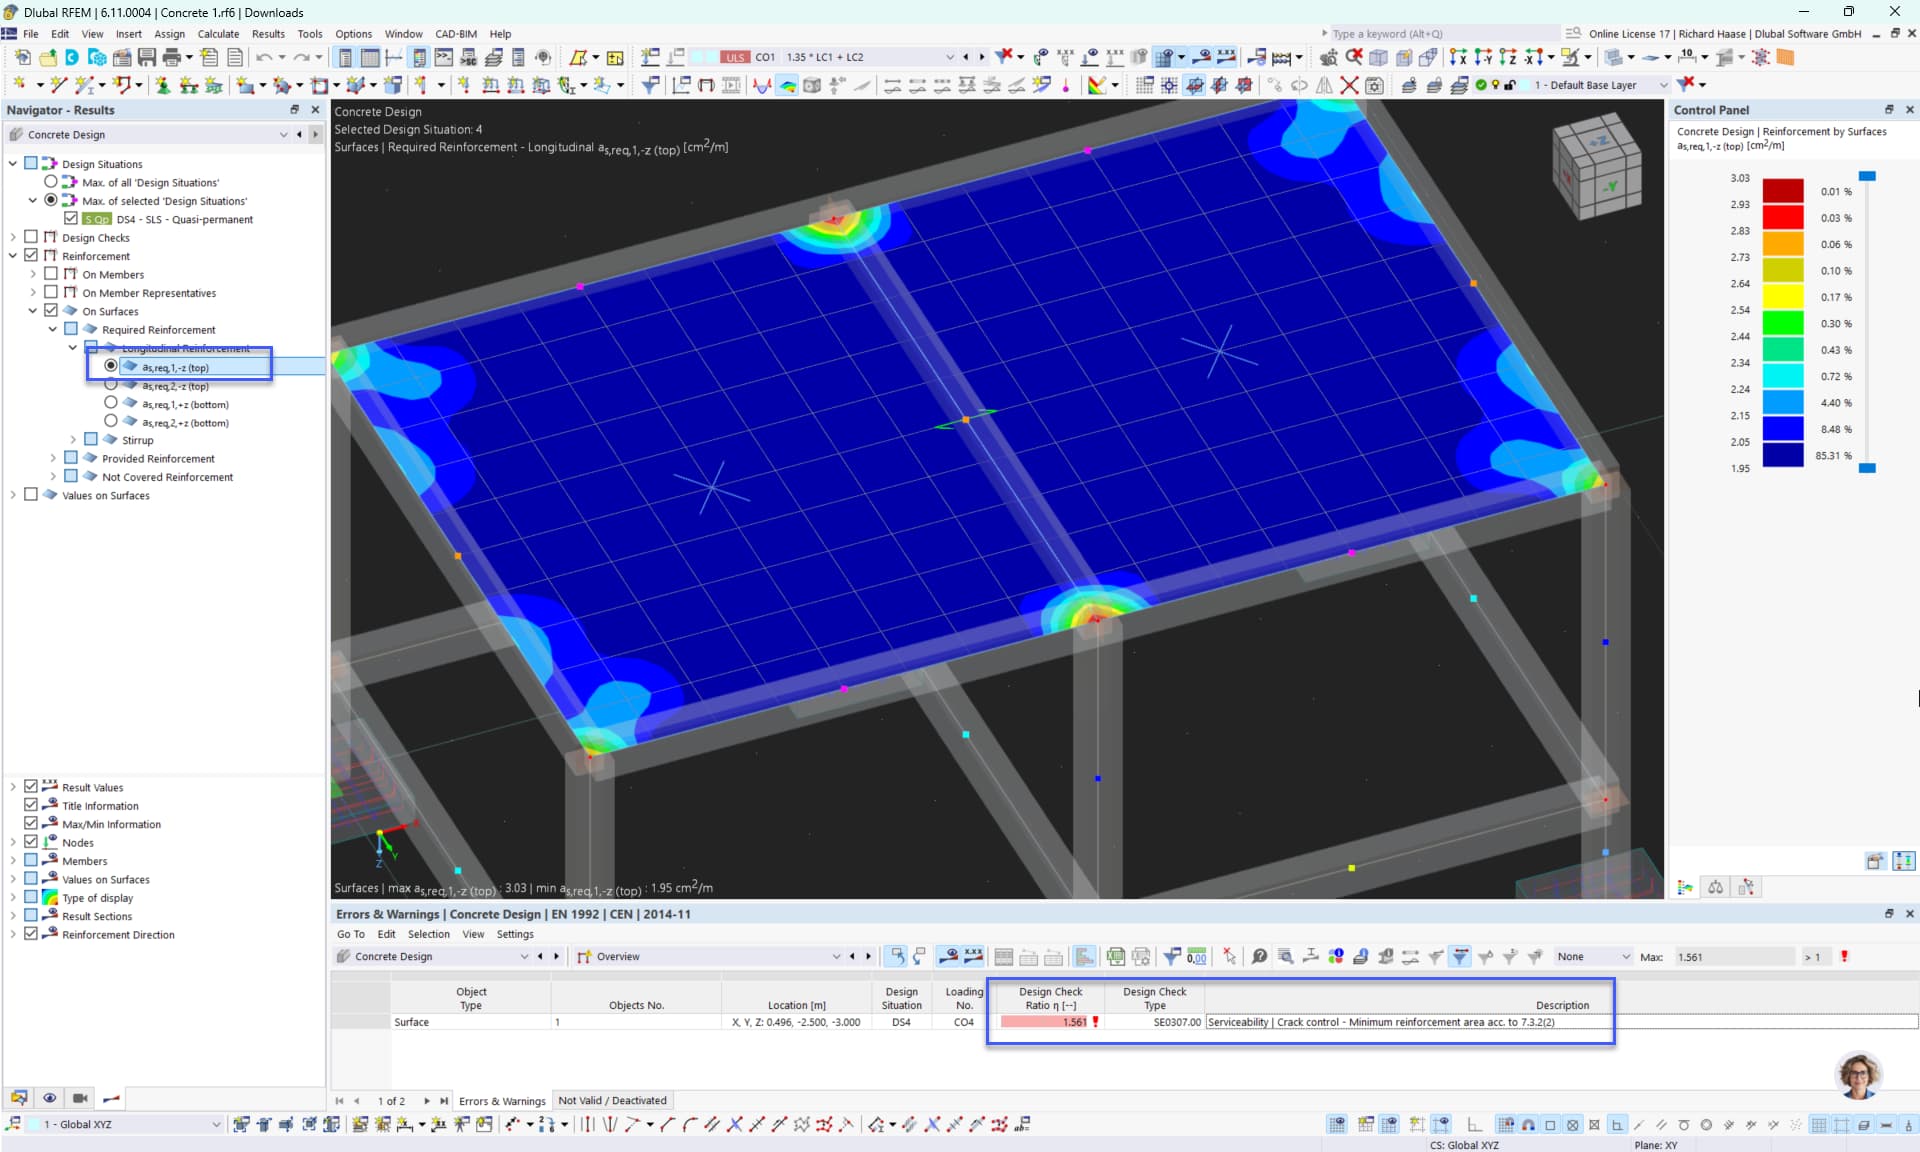Viewport: 1920px width, 1152px height.
Task: Open the Calculate menu
Action: [x=218, y=33]
